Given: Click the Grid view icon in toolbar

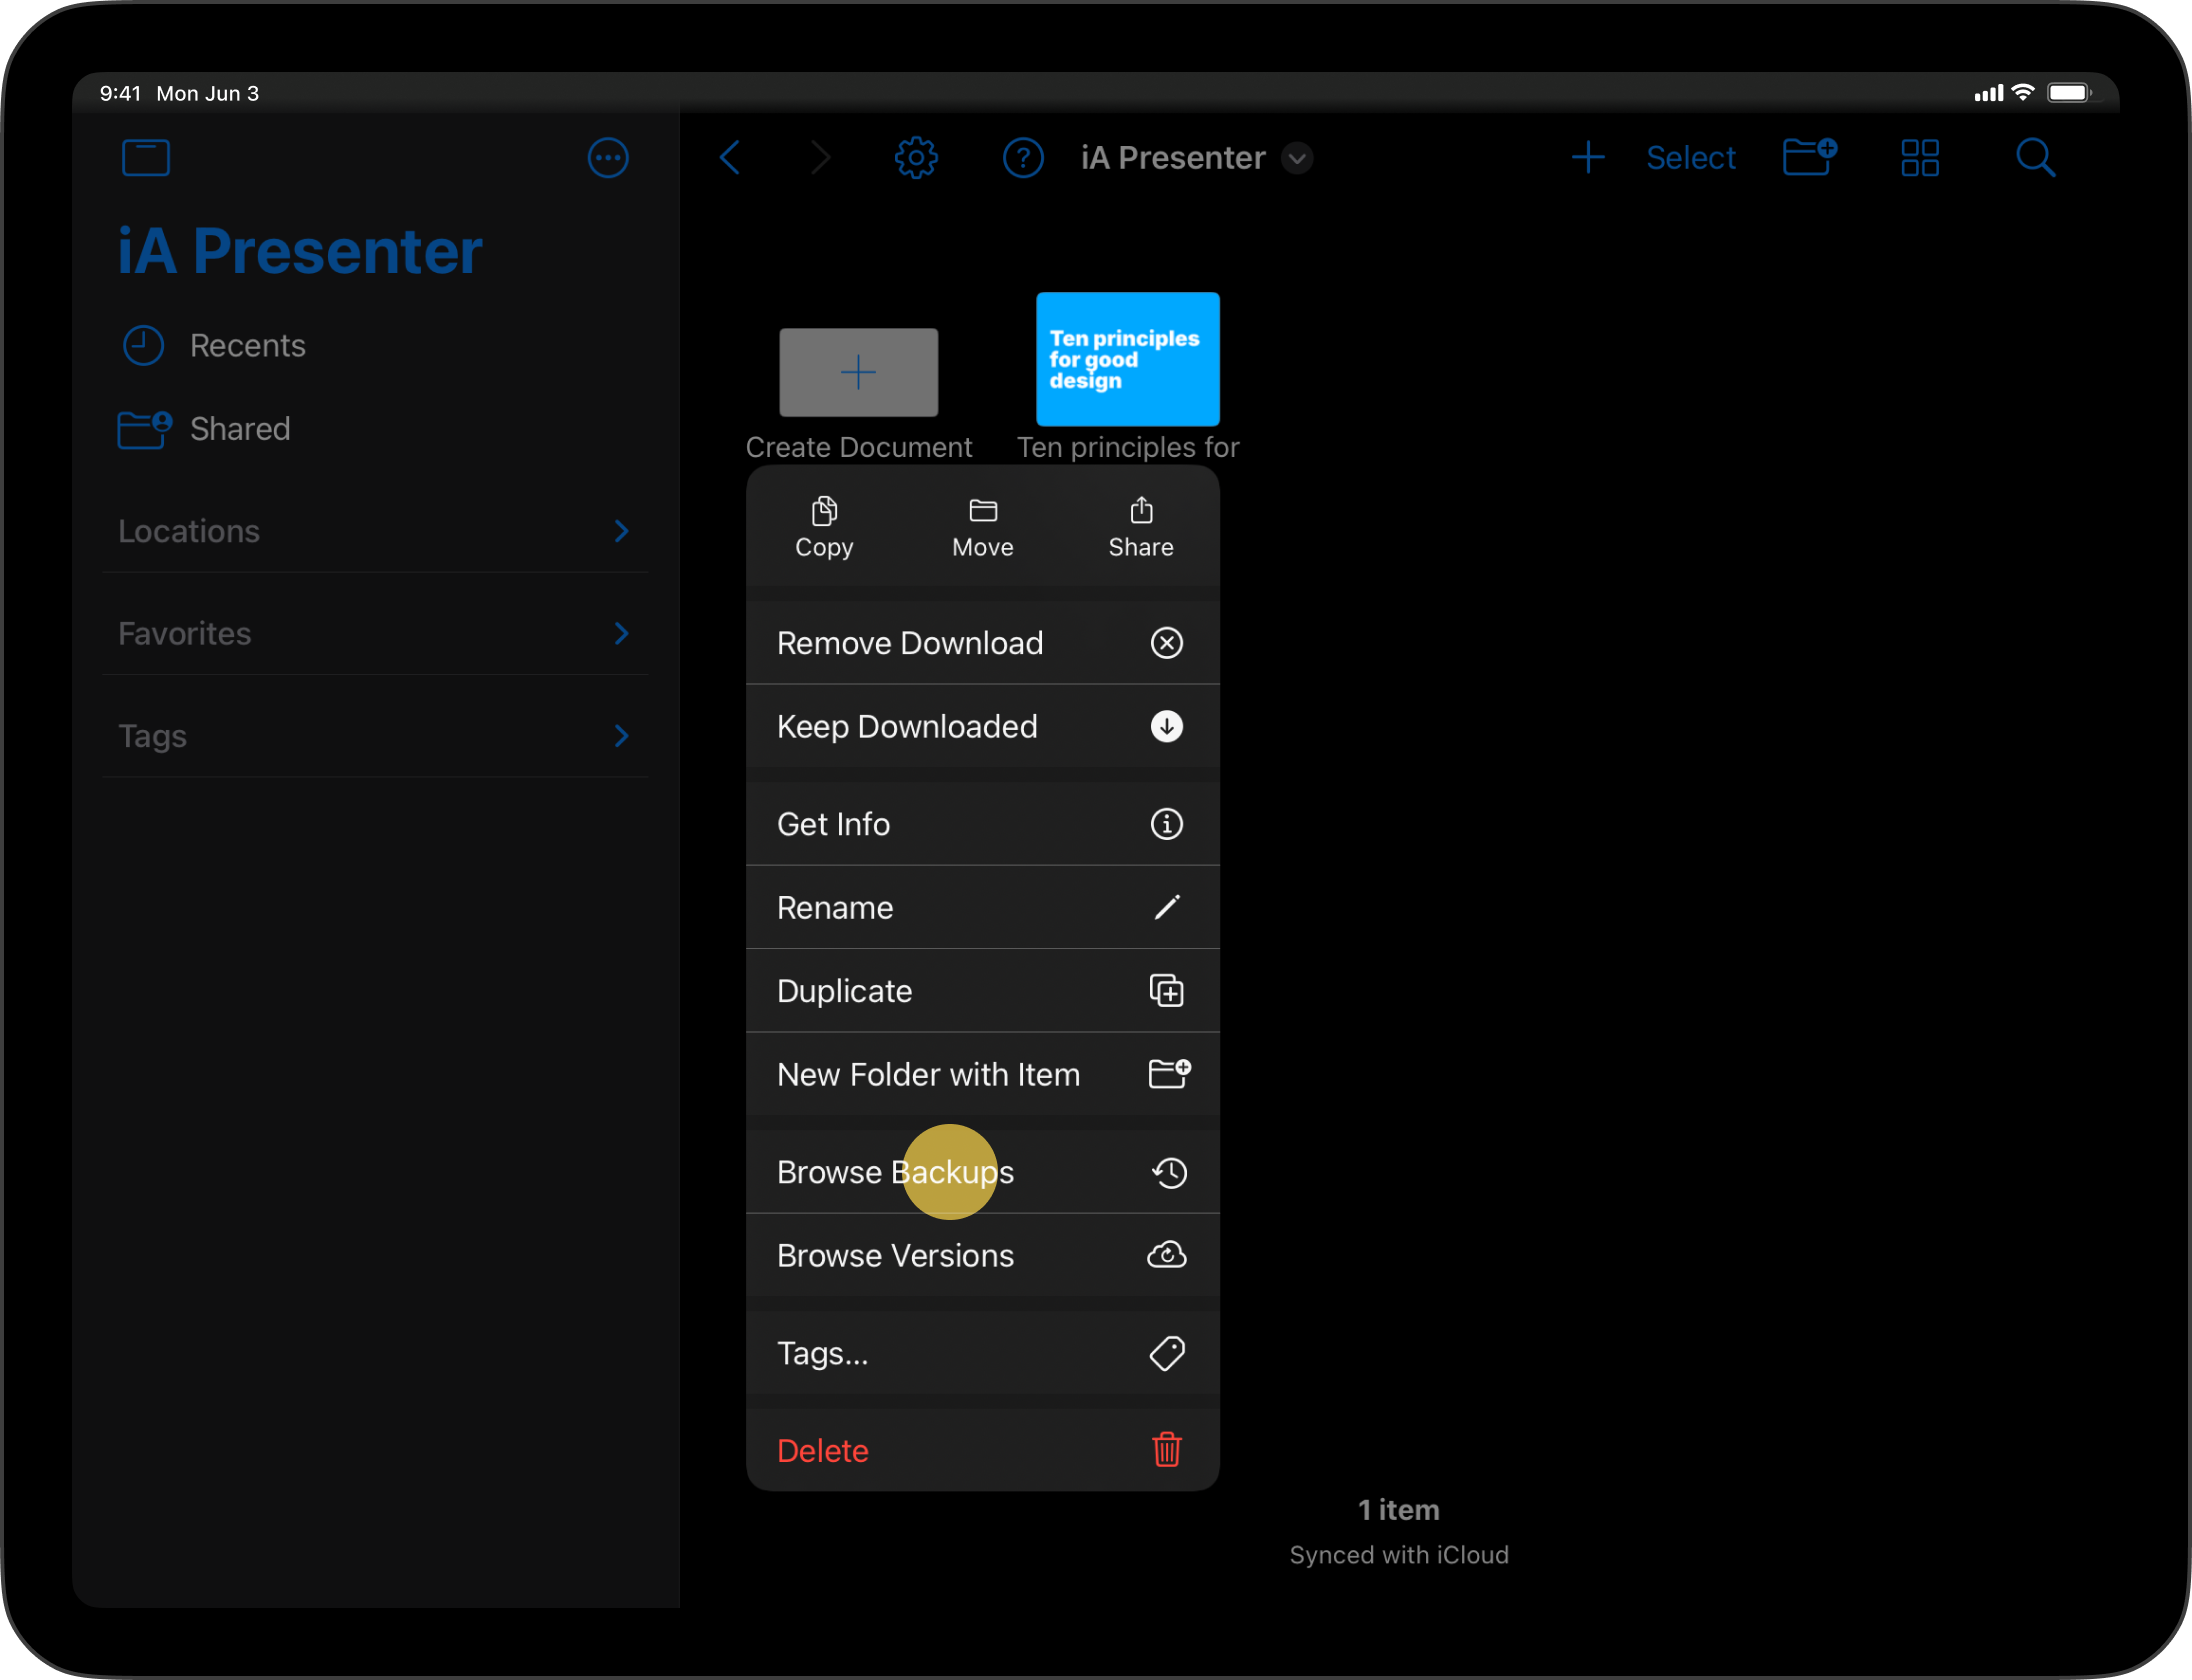Looking at the screenshot, I should pos(1920,157).
